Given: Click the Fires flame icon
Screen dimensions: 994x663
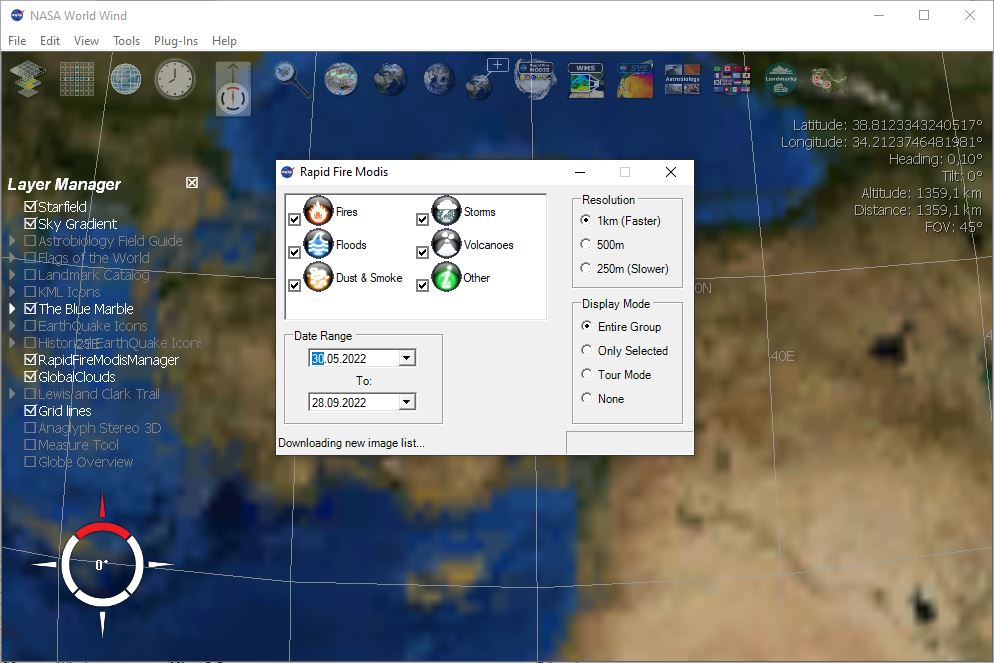Looking at the screenshot, I should (x=318, y=211).
